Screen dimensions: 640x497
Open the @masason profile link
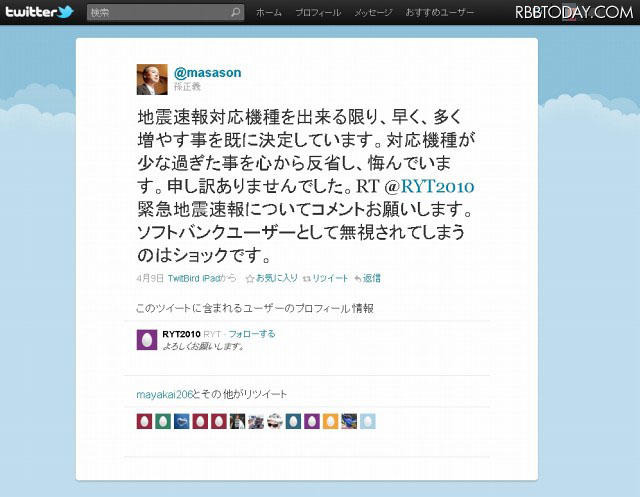point(207,73)
